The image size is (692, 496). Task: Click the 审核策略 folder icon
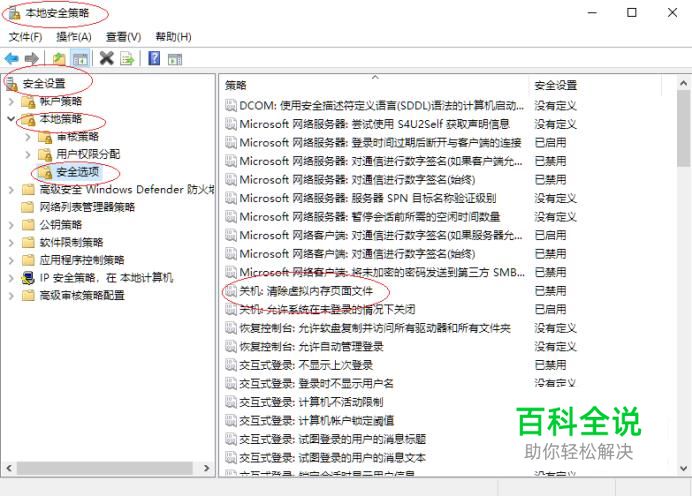click(x=45, y=137)
